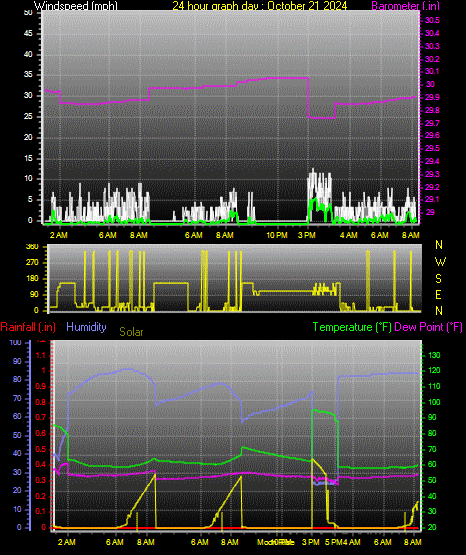The width and height of the screenshot is (466, 555).
Task: Click the Rainfall (.in) legend label
Action: 28,327
